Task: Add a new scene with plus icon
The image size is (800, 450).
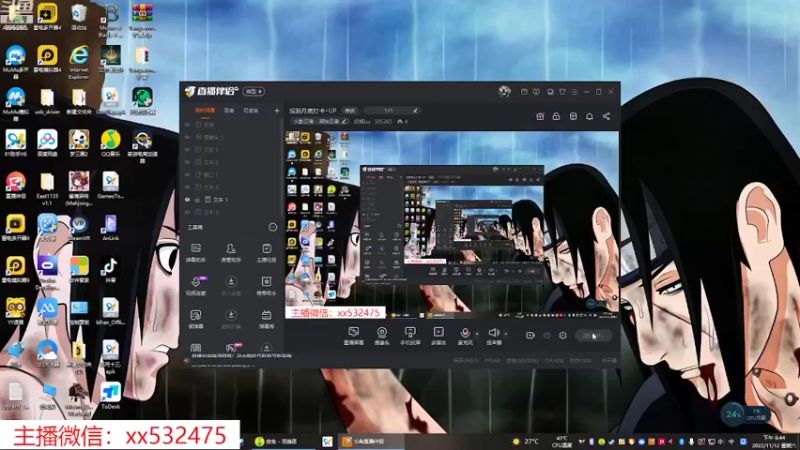Action: click(x=277, y=110)
